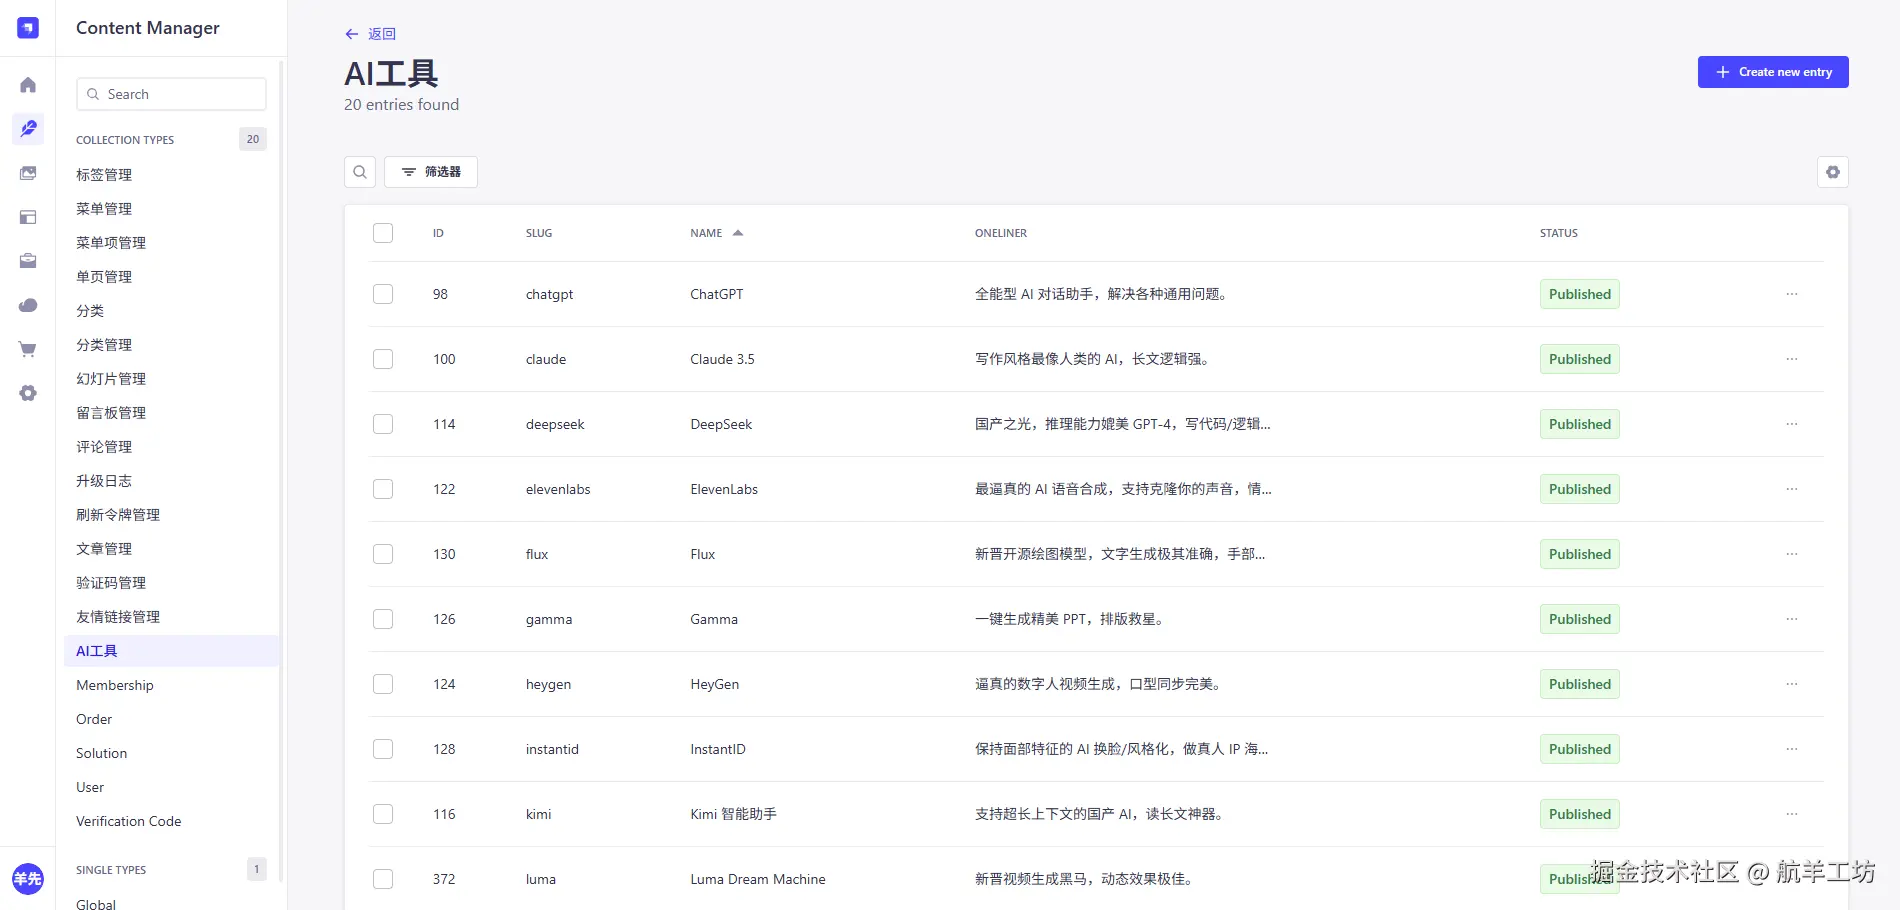
Task: Check the Flux row checkbox
Action: (383, 554)
